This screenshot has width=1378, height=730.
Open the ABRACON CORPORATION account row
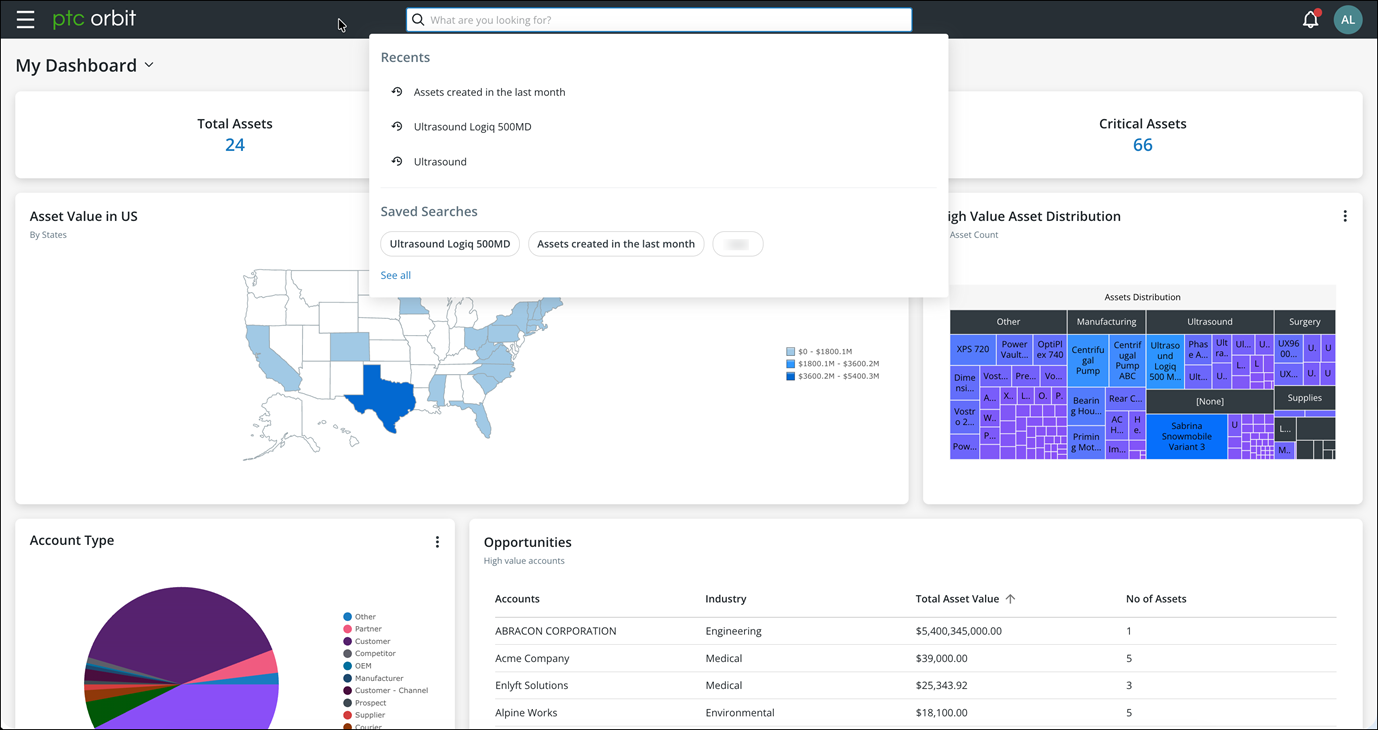(915, 631)
